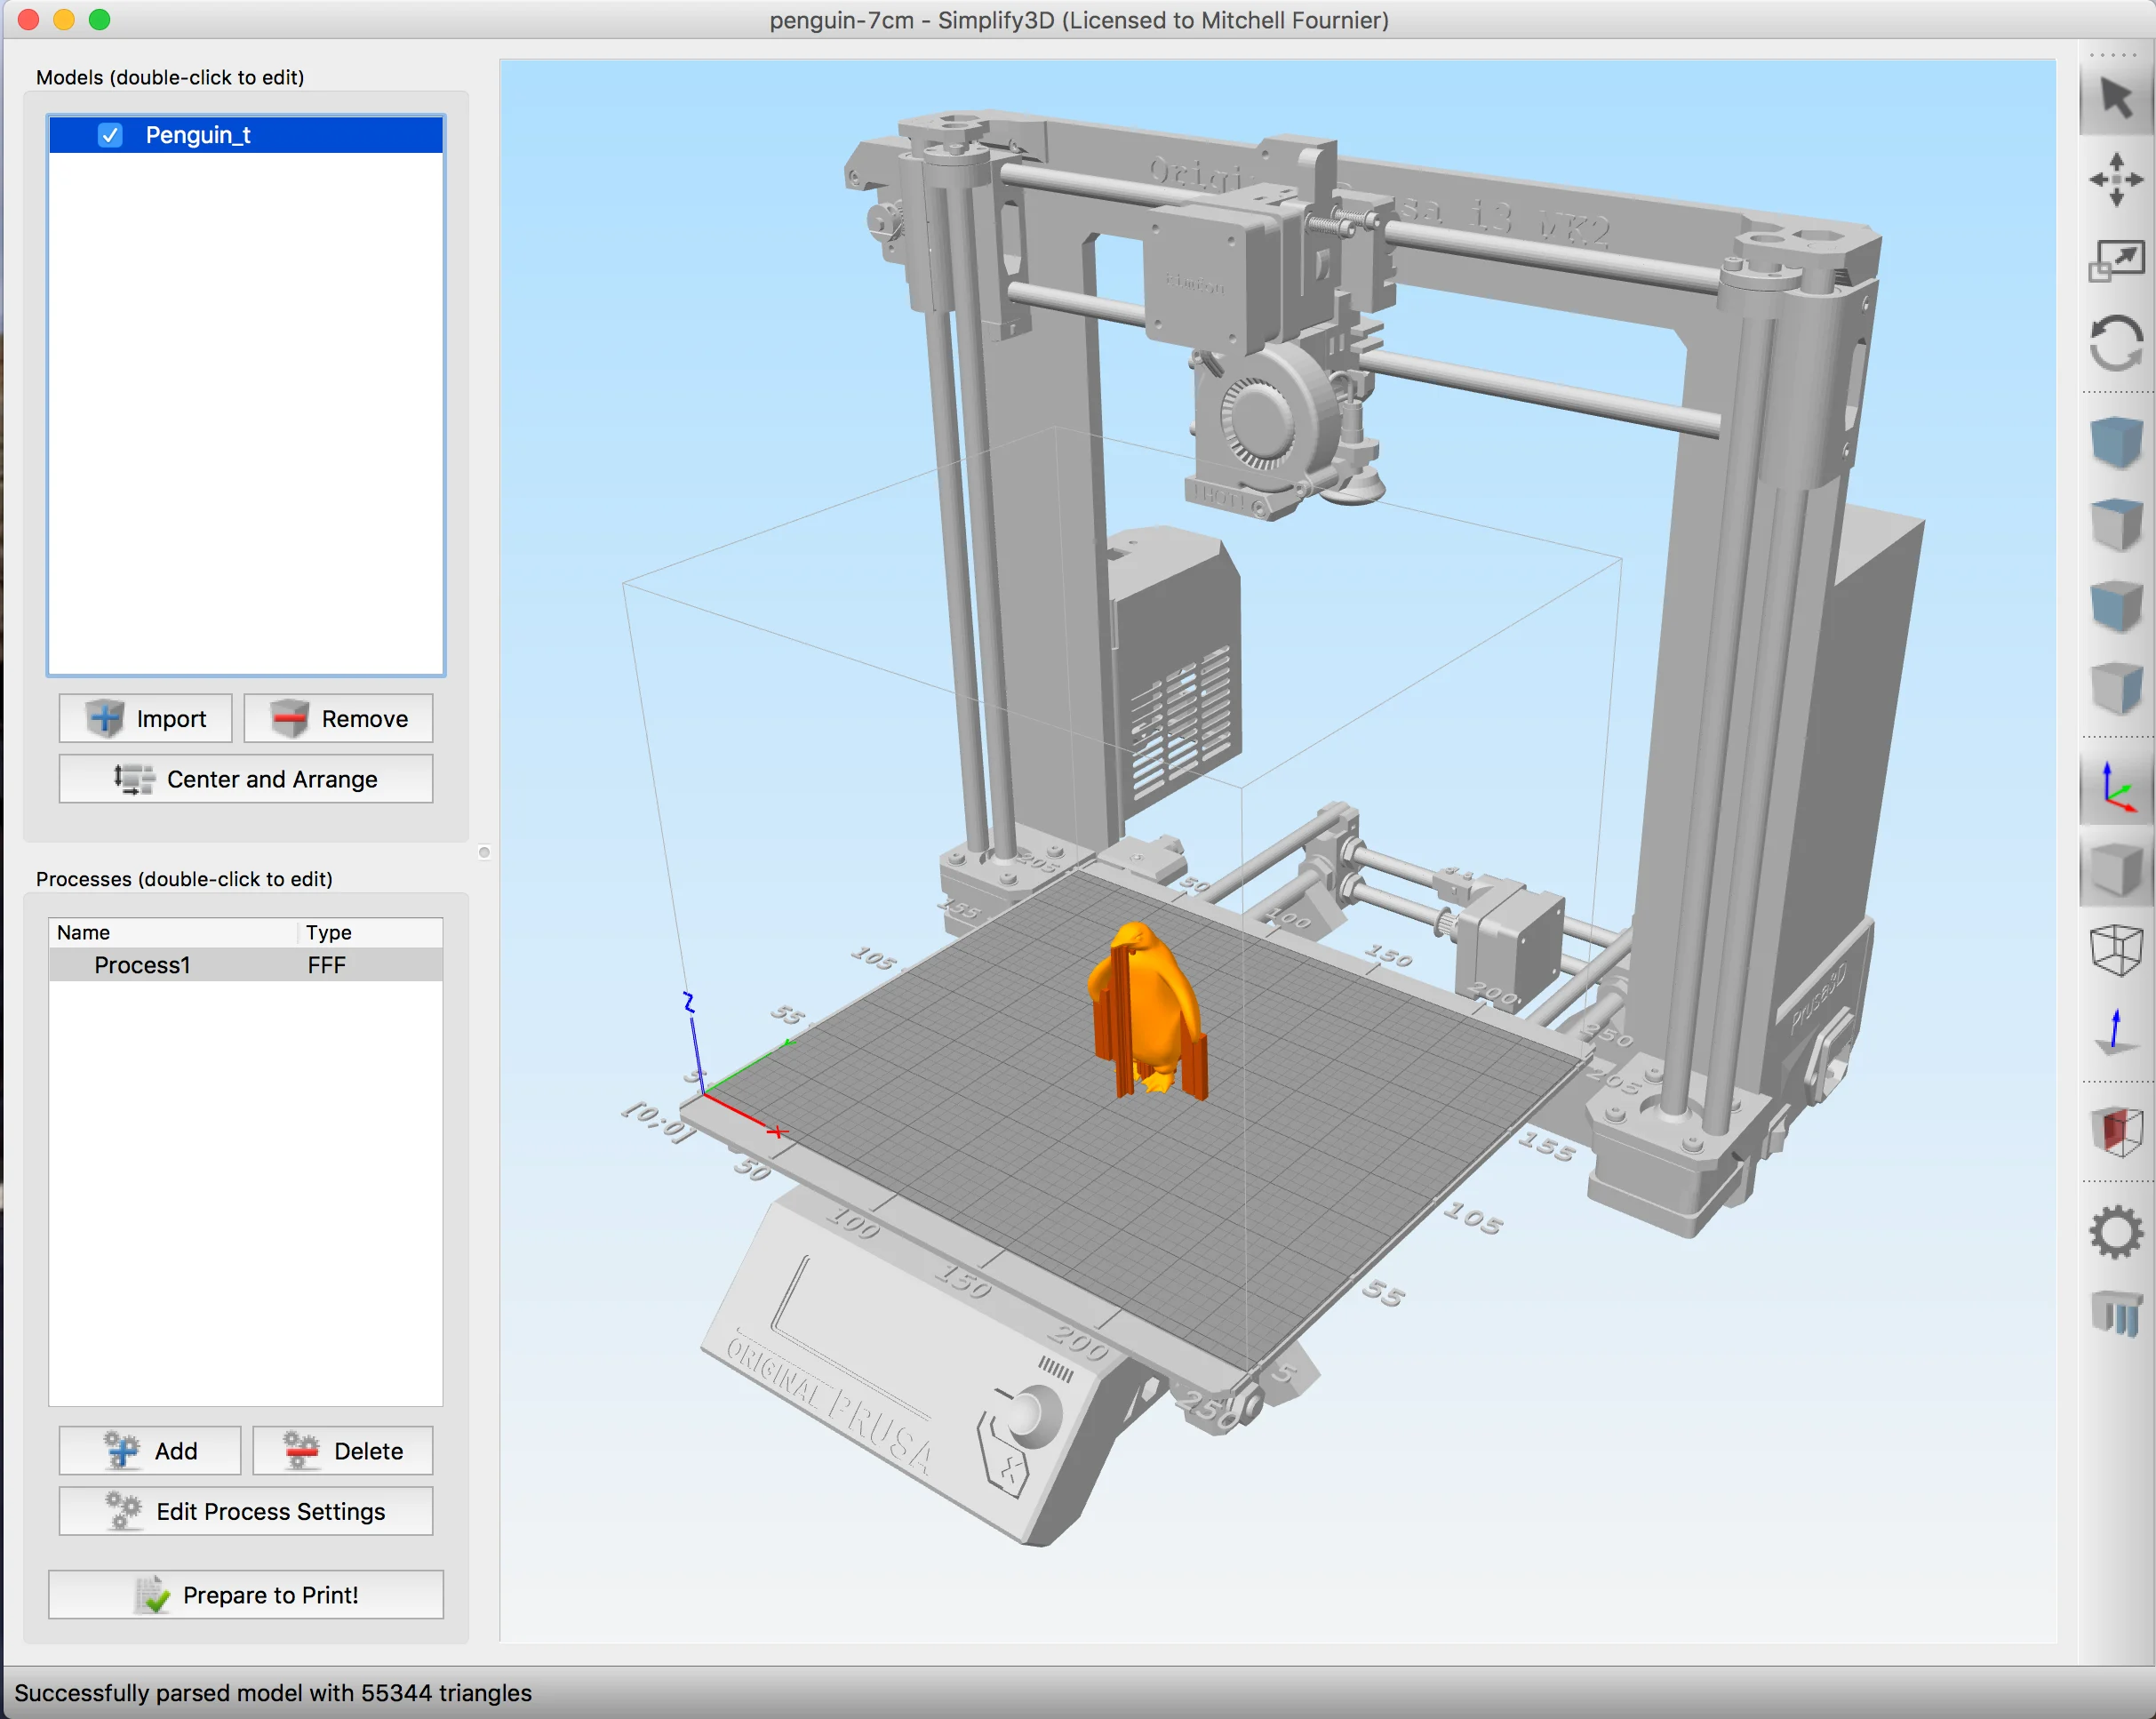Toggle solid model rendering

point(2116,869)
